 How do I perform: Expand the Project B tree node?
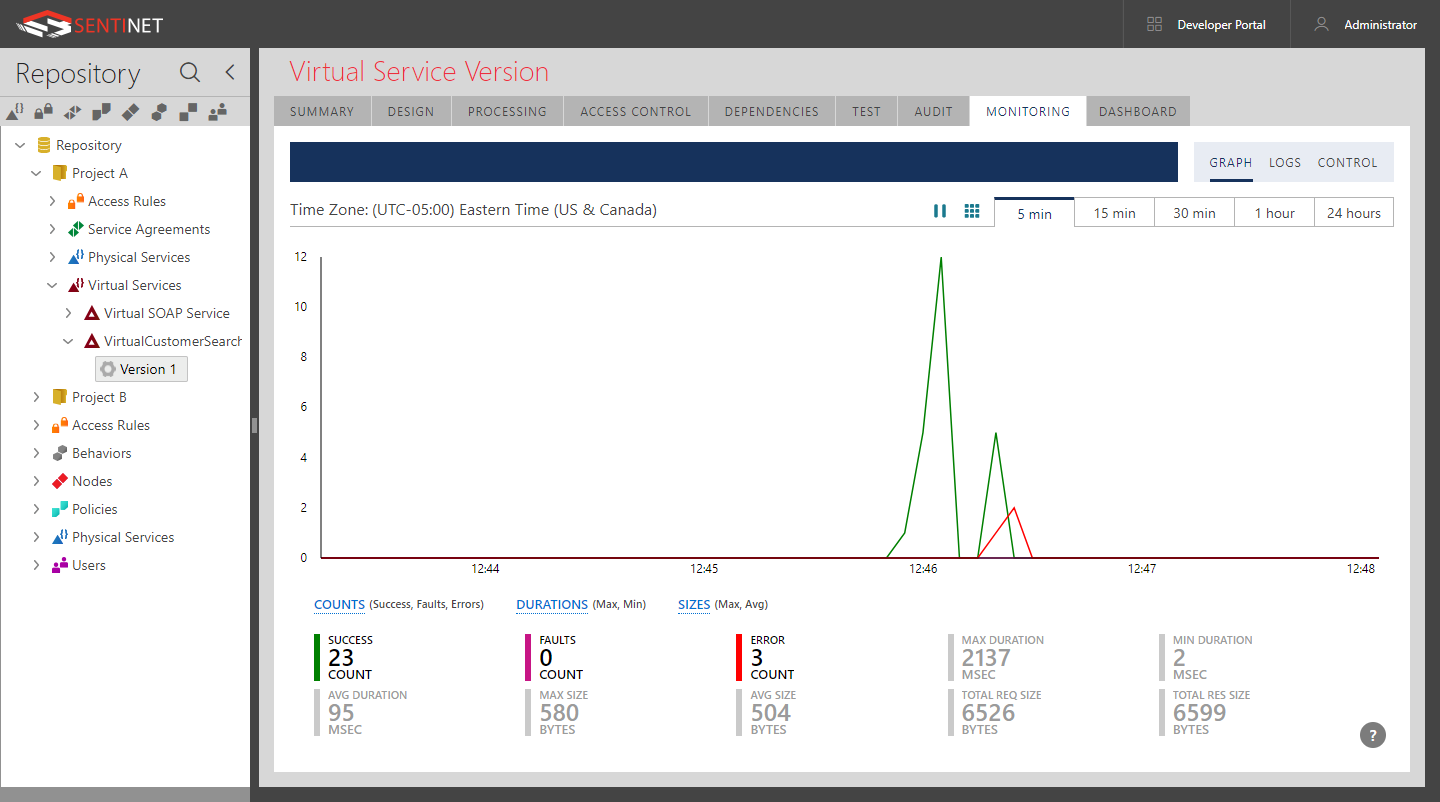pos(36,397)
